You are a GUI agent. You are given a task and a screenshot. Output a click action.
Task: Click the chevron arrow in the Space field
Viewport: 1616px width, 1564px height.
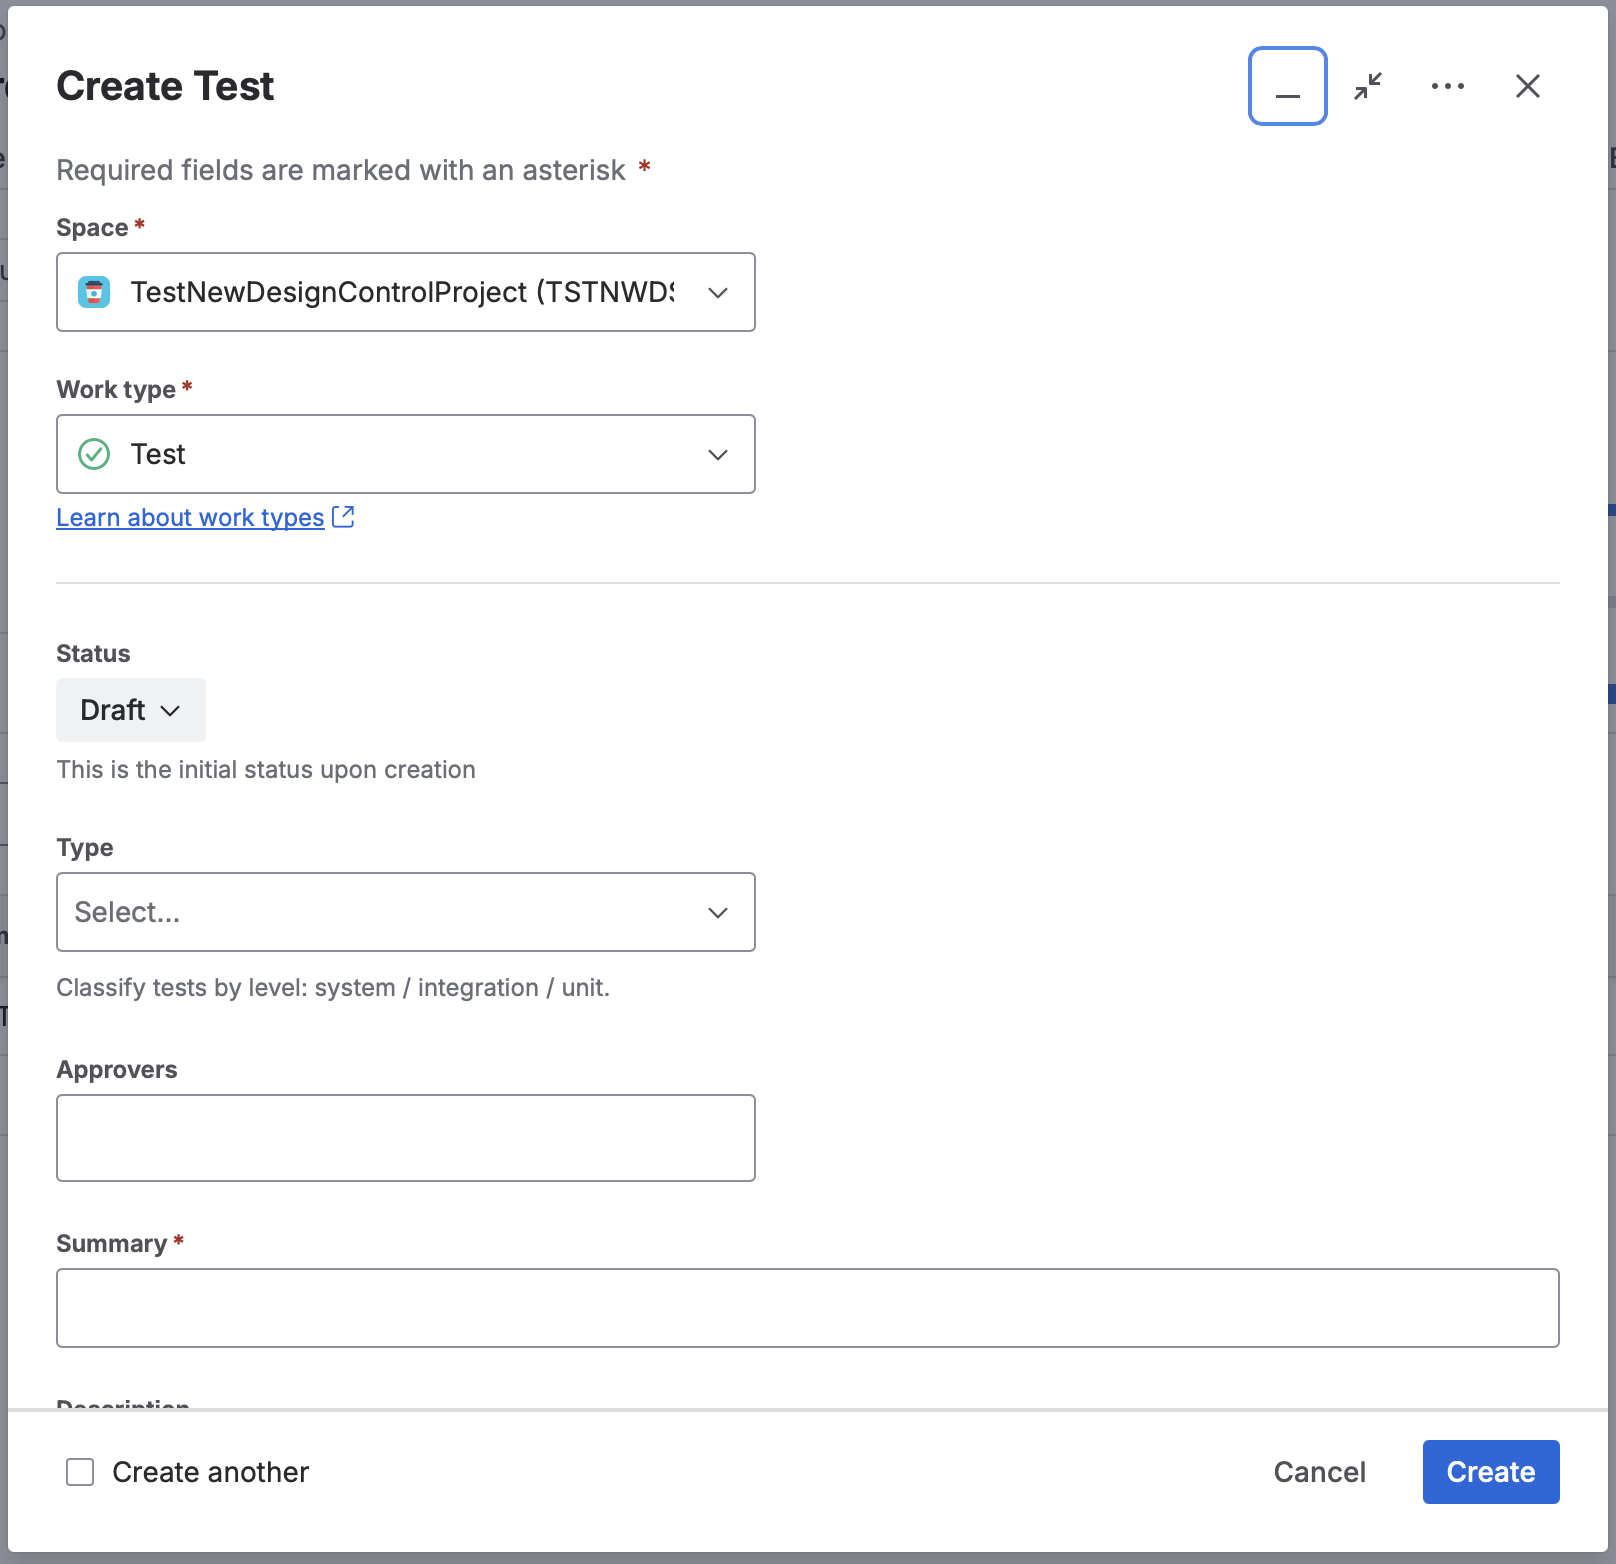(x=718, y=292)
